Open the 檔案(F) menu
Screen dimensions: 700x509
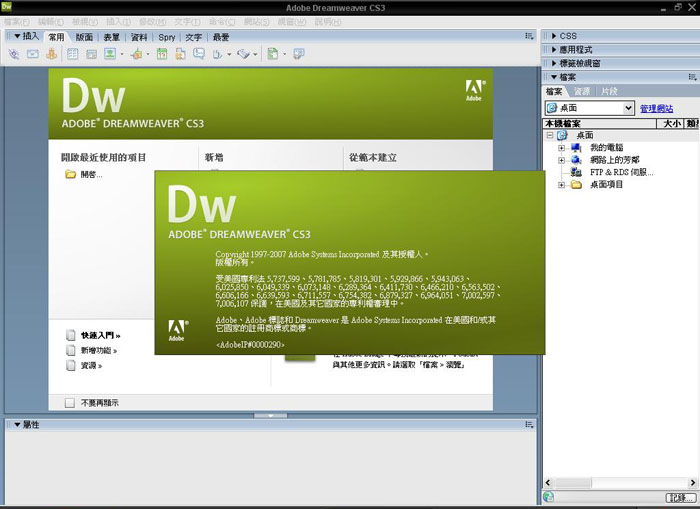(x=17, y=22)
